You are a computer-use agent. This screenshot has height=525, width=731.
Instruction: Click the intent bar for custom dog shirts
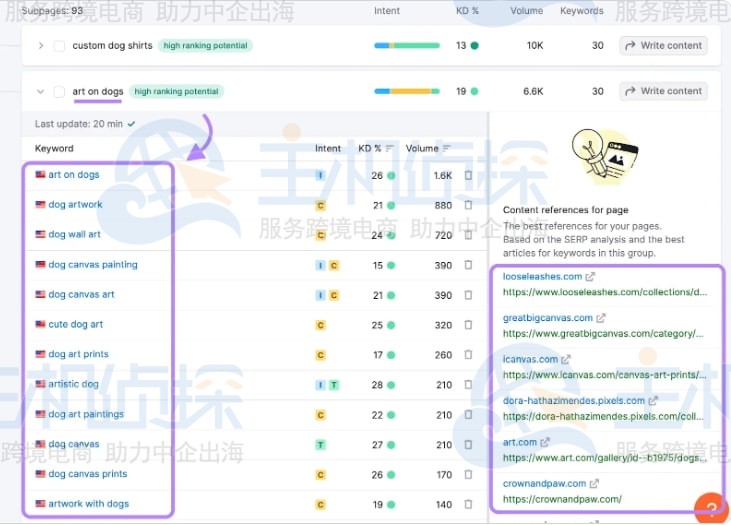tap(407, 46)
